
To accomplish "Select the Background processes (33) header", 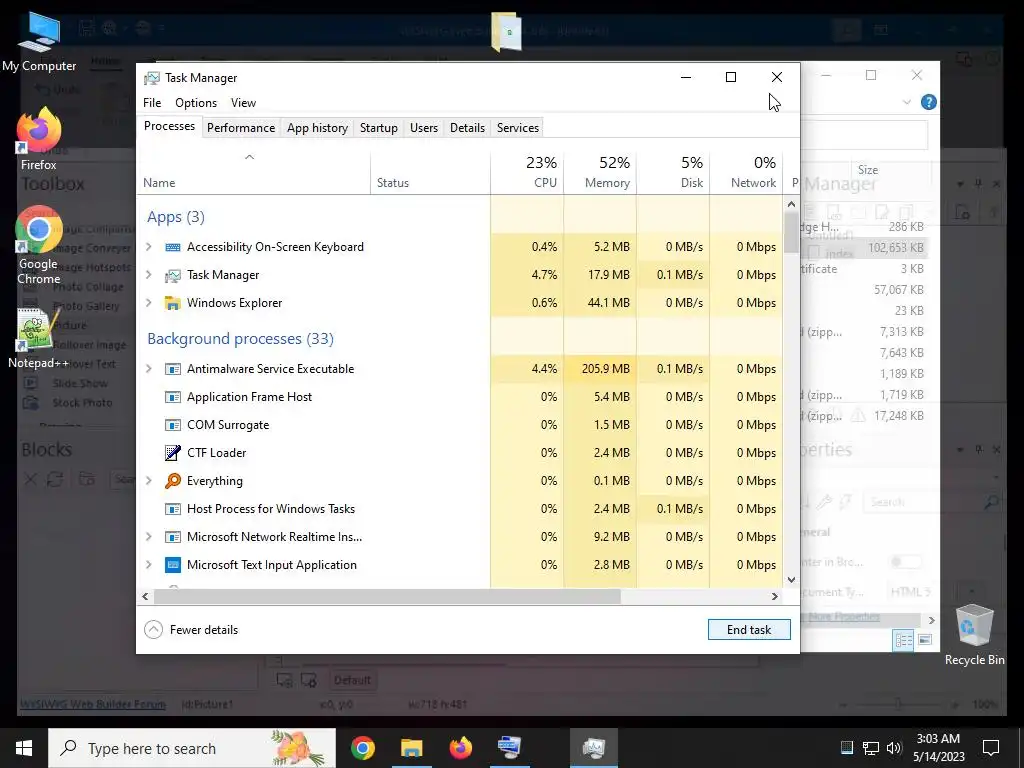I will click(240, 339).
